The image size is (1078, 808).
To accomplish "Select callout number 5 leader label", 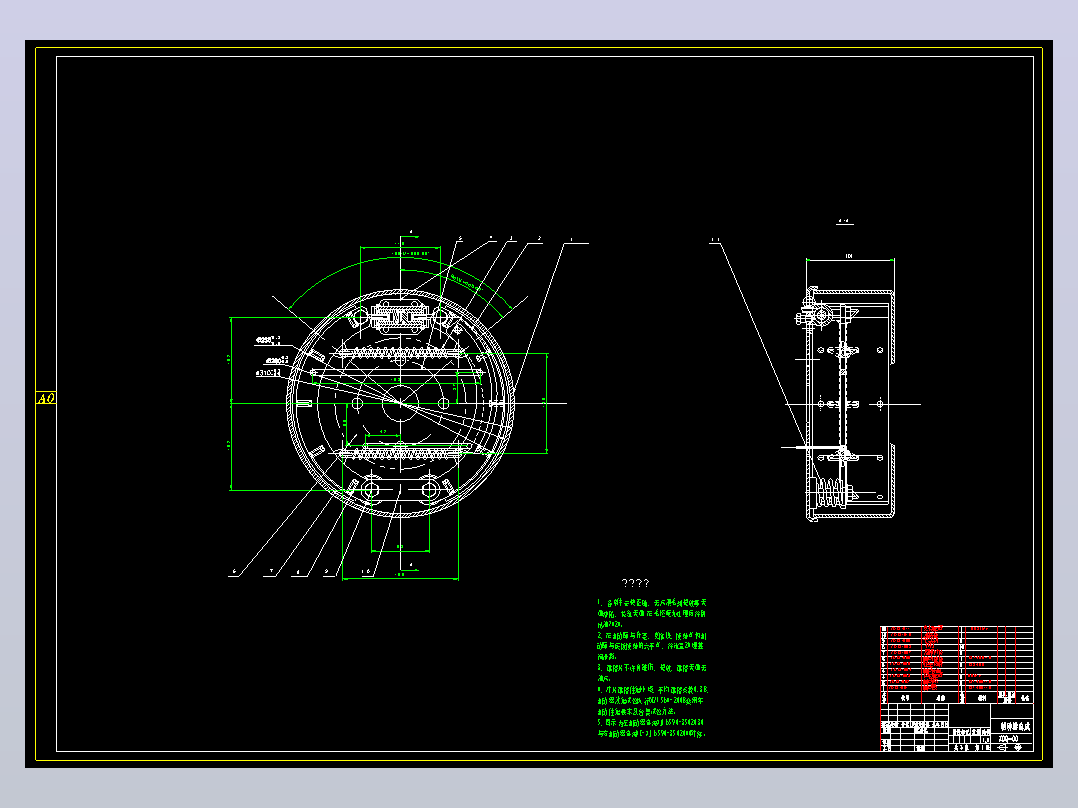I will pyautogui.click(x=460, y=239).
